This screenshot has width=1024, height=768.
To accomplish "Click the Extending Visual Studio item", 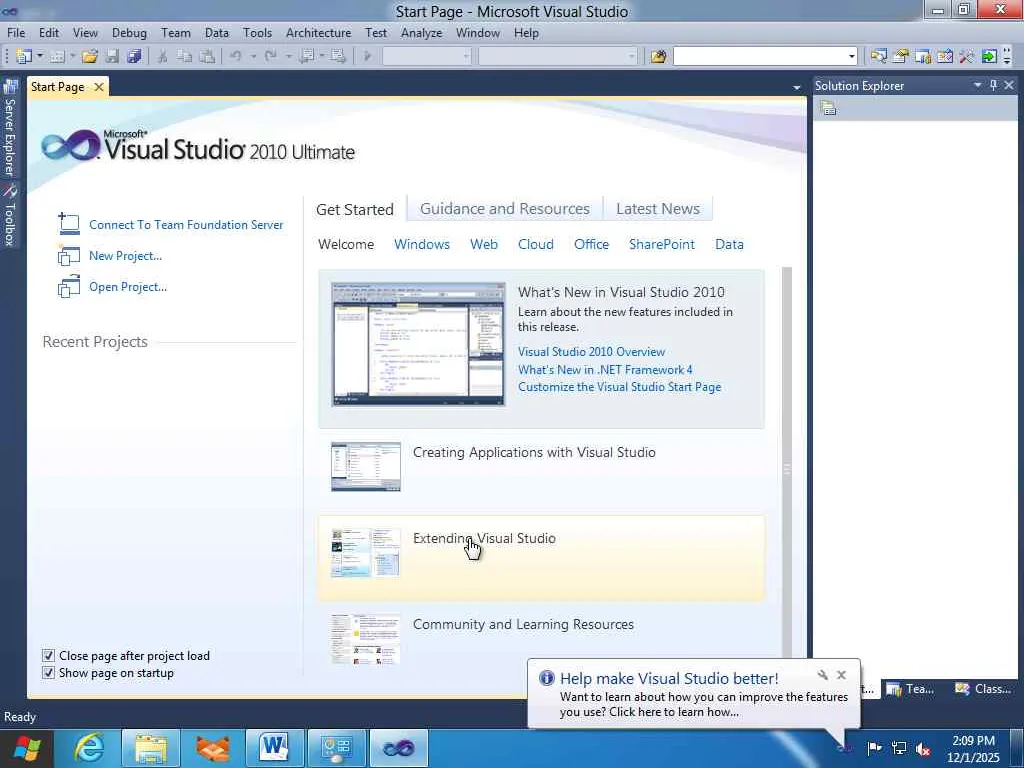I will 541,558.
